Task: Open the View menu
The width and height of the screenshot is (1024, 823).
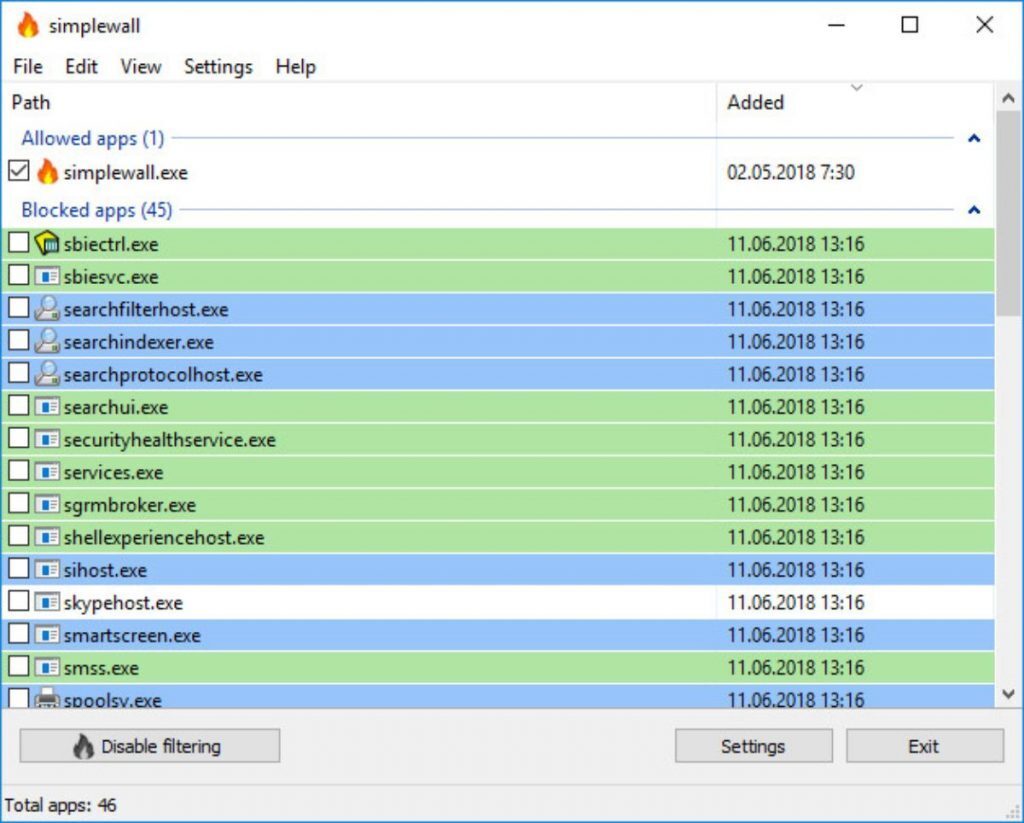Action: 140,67
